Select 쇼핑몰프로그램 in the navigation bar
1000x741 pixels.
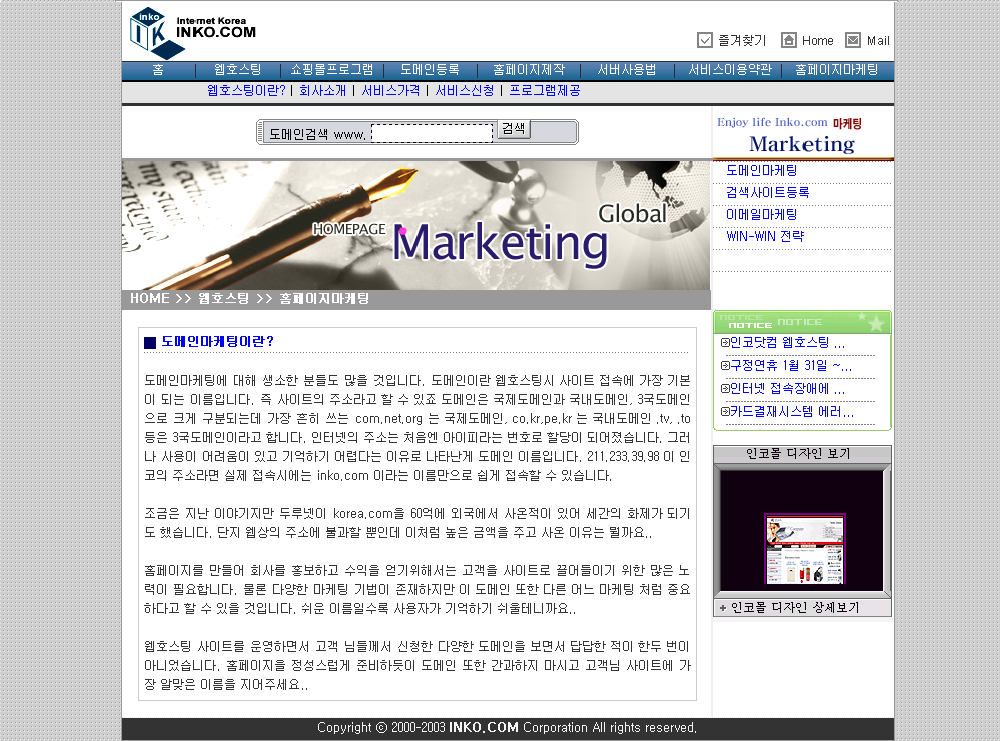pos(332,70)
